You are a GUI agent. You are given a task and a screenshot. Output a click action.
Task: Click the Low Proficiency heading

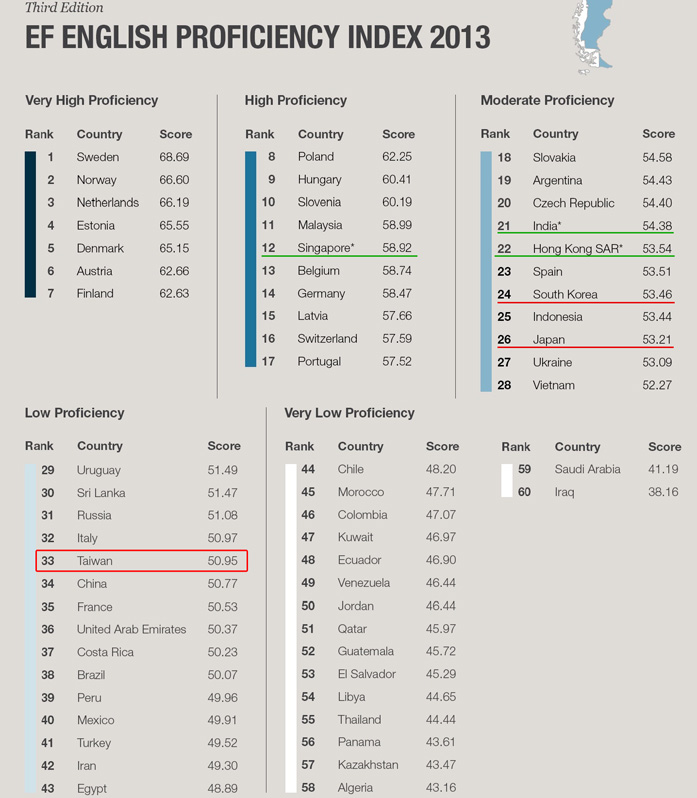click(74, 413)
